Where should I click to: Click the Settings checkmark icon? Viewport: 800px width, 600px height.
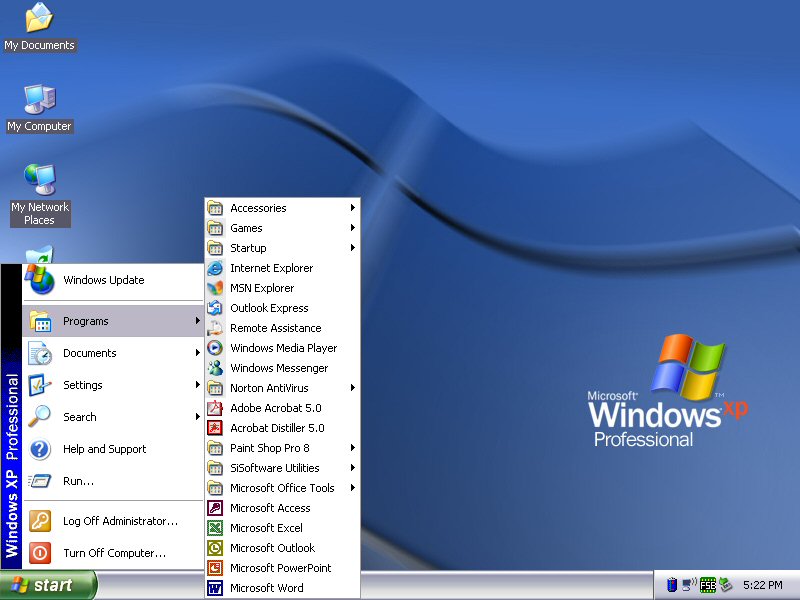pyautogui.click(x=40, y=385)
